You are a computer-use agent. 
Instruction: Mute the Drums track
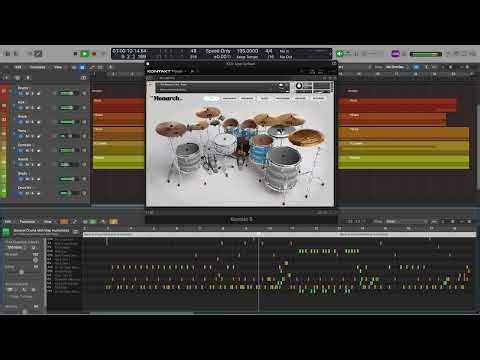(x=28, y=94)
